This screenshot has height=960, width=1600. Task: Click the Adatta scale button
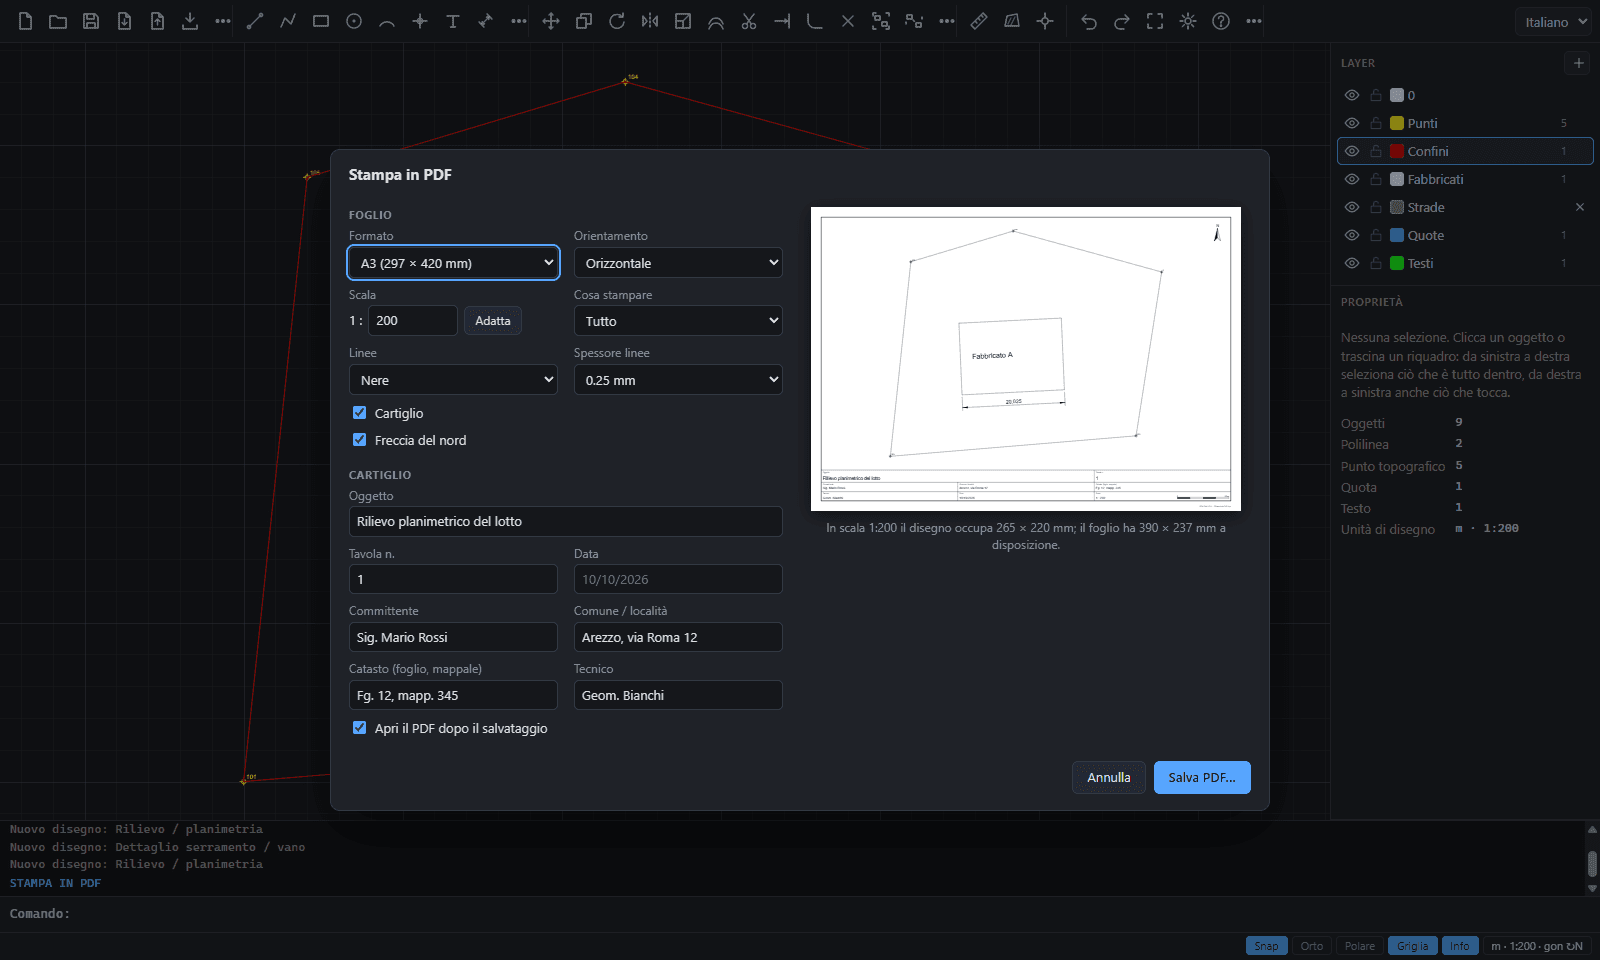493,321
